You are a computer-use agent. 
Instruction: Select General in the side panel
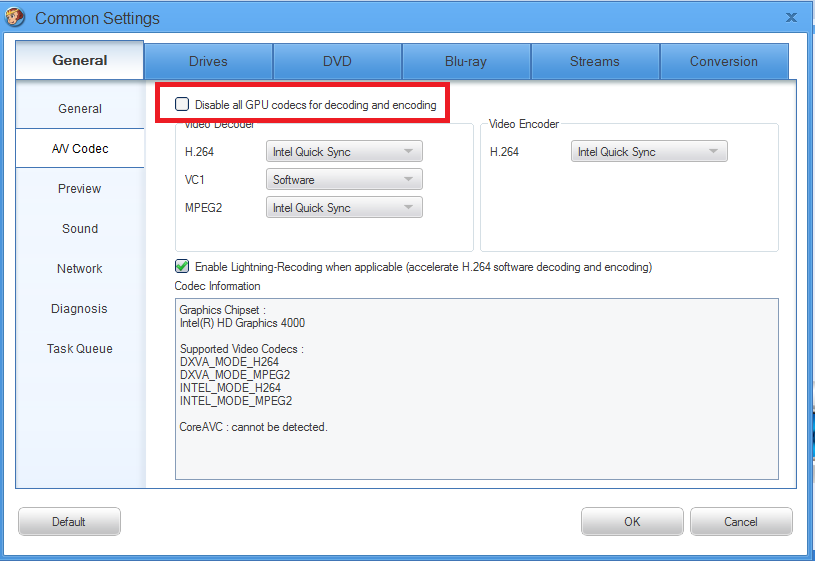[80, 109]
